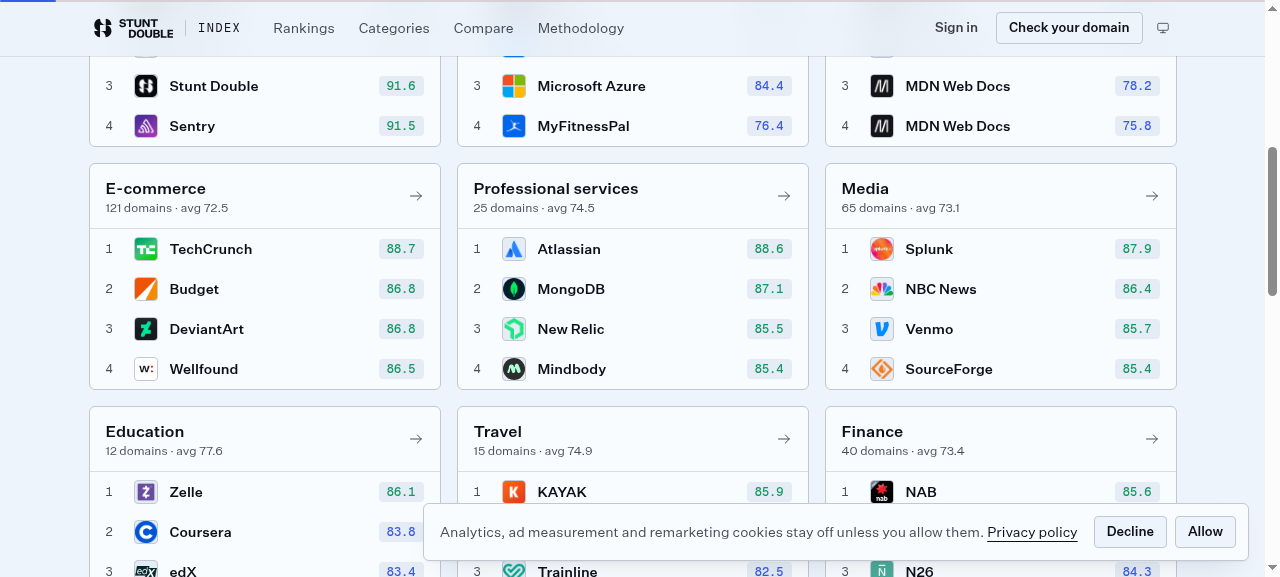1280x577 pixels.
Task: Open the Rankings nav item
Action: pyautogui.click(x=304, y=28)
